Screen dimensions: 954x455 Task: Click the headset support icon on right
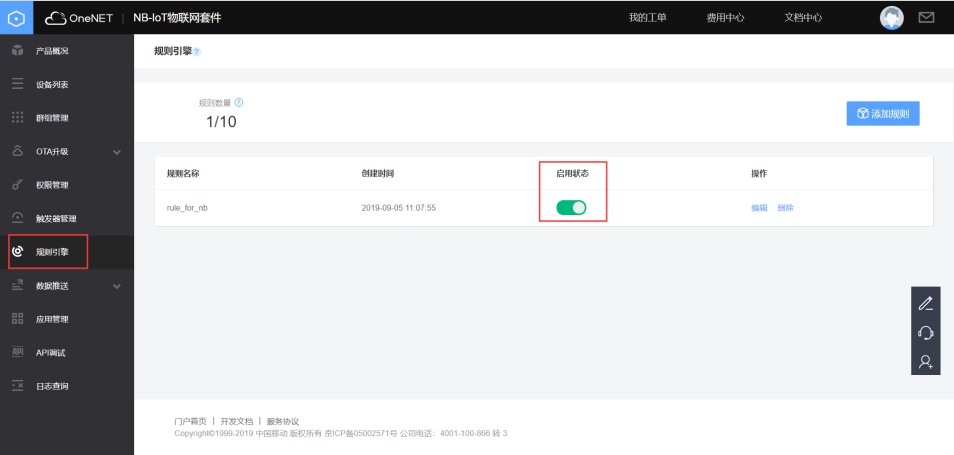pyautogui.click(x=925, y=333)
